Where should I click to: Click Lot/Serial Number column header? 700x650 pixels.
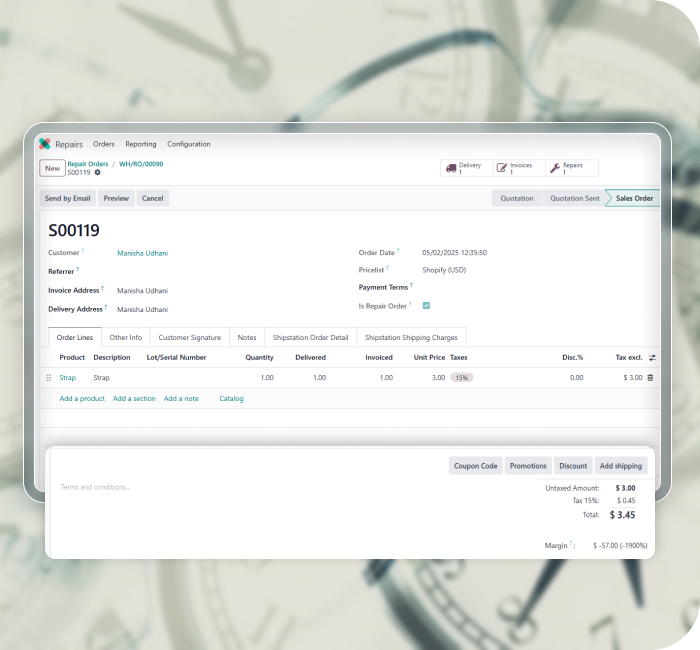[176, 358]
